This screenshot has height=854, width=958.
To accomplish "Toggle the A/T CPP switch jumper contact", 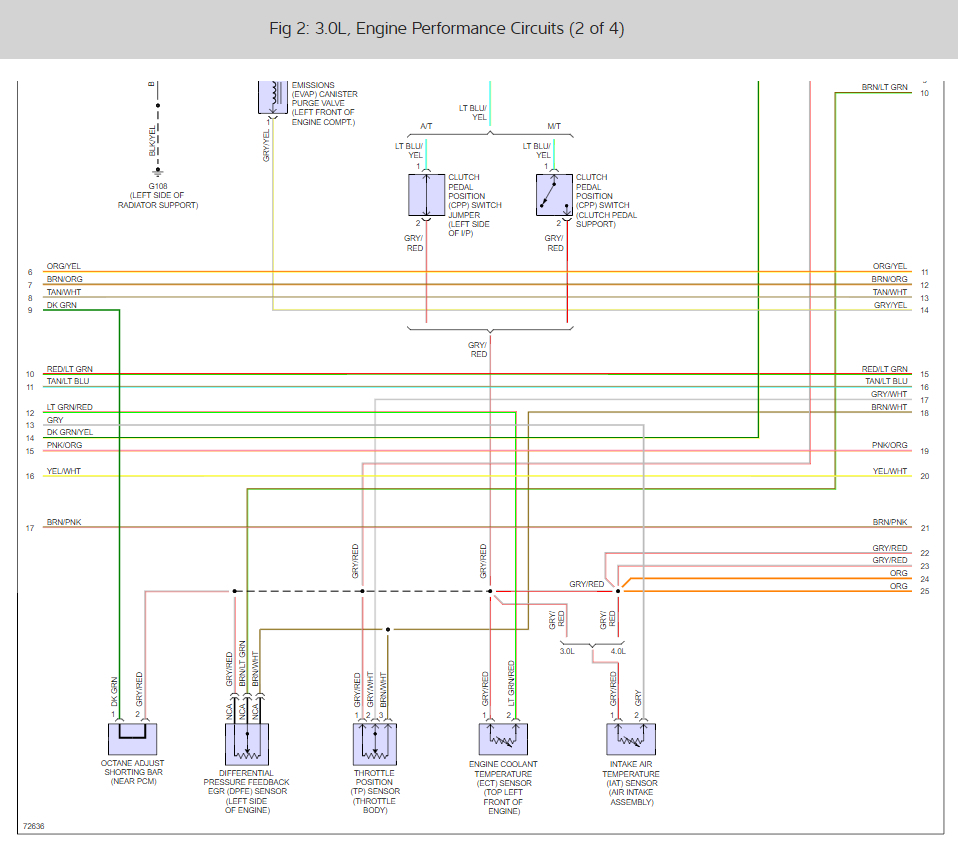I will (x=426, y=194).
